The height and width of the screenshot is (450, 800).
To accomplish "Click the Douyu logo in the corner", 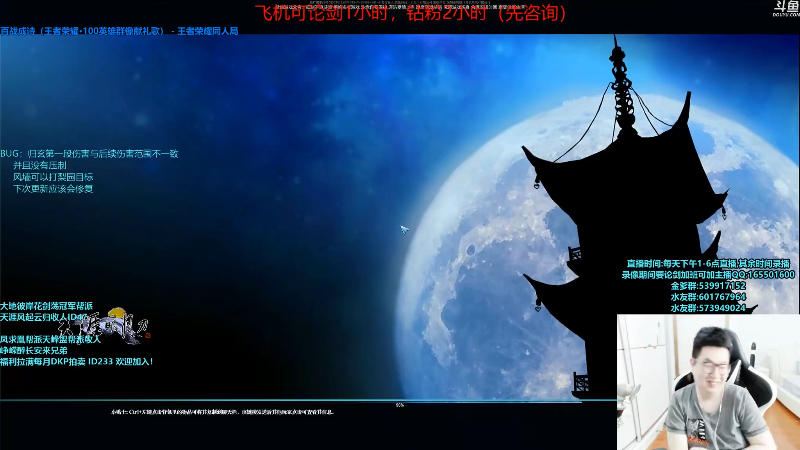I will [x=786, y=8].
